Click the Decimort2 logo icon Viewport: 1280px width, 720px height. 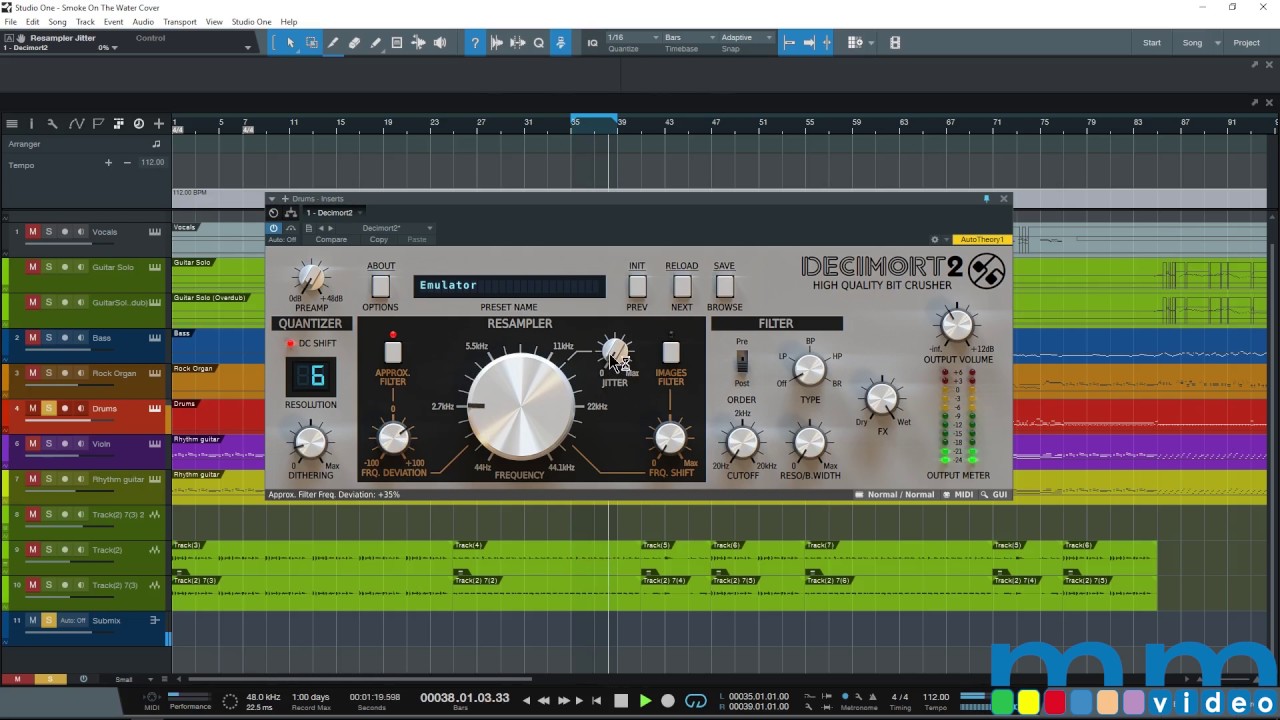[988, 271]
